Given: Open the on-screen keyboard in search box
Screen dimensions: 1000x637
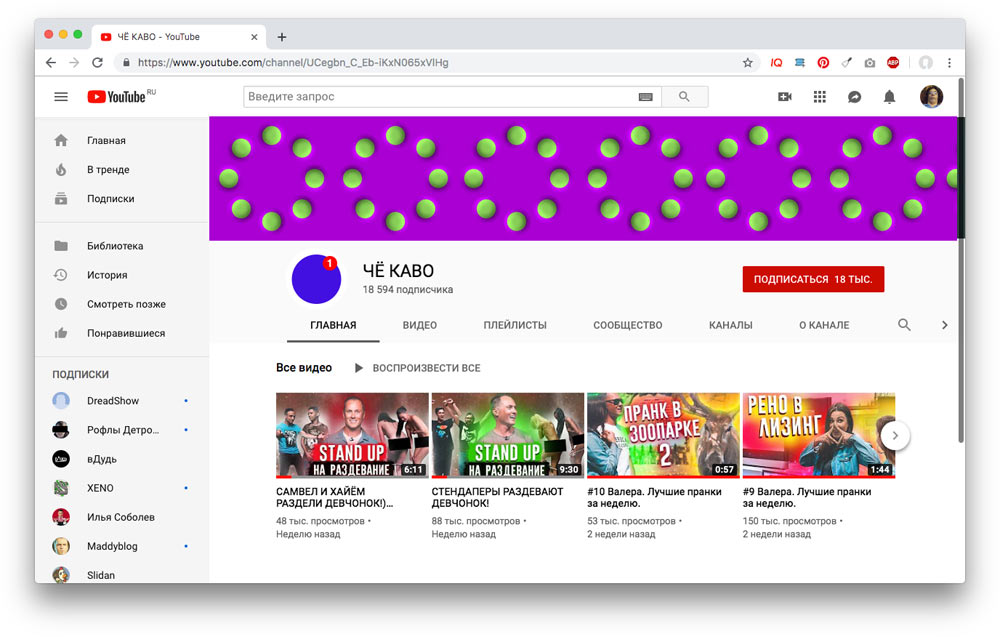Looking at the screenshot, I should click(x=645, y=97).
